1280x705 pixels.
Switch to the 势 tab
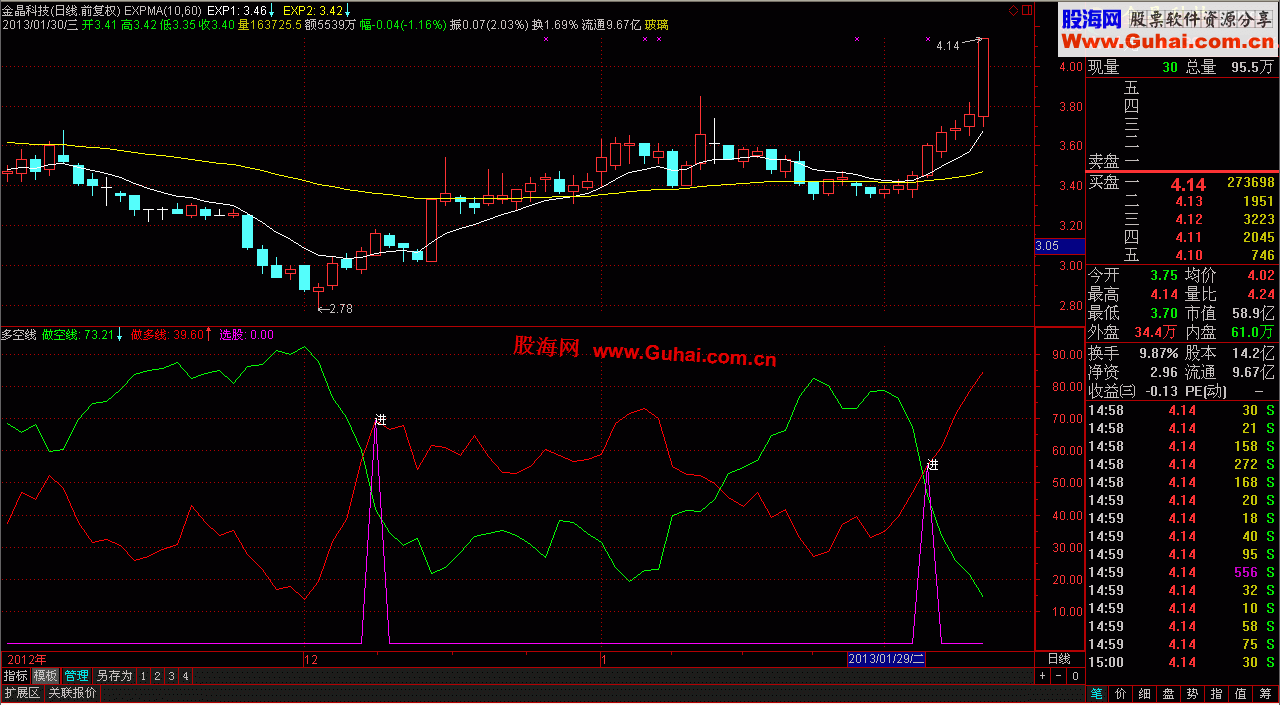pos(1193,693)
